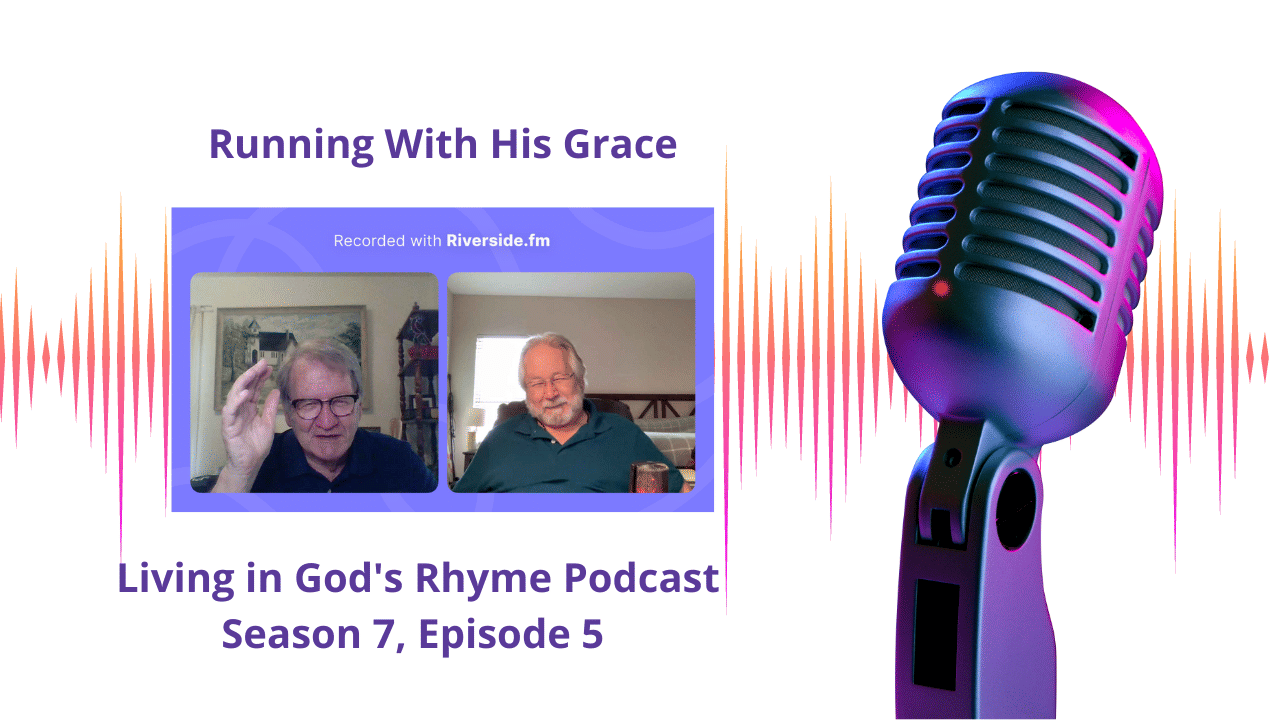Image resolution: width=1280 pixels, height=720 pixels.
Task: Click "Living in God's Rhyme Podcast" text
Action: click(418, 579)
